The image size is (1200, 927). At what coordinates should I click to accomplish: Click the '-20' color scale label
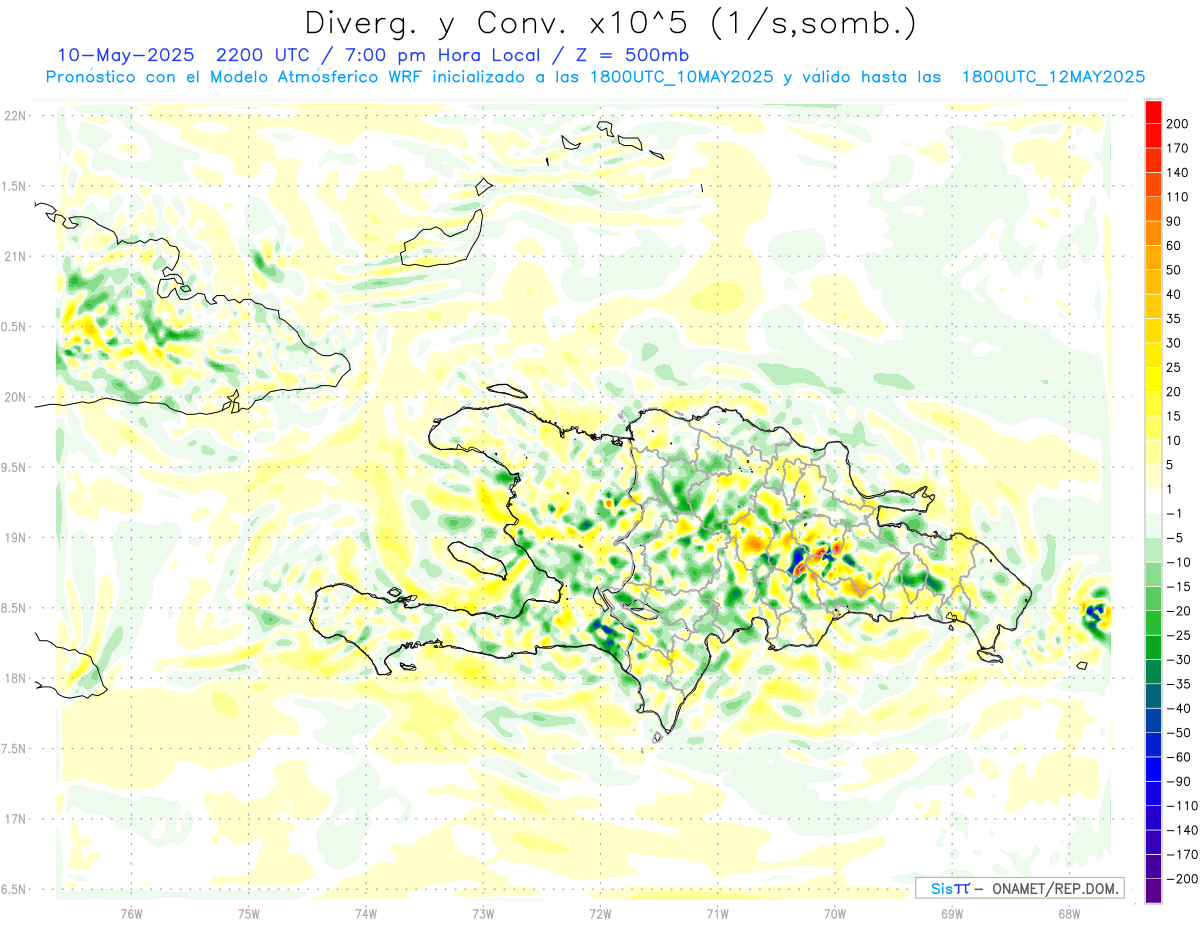[1178, 610]
